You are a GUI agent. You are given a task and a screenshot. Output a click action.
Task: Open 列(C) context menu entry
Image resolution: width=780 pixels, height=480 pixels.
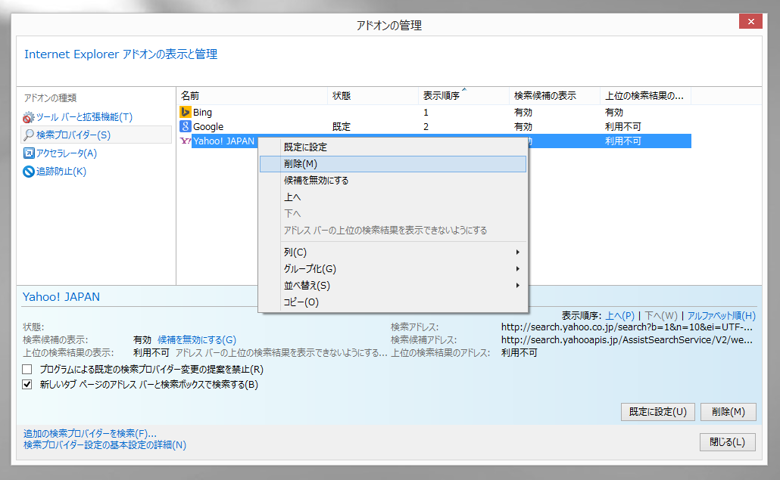393,252
